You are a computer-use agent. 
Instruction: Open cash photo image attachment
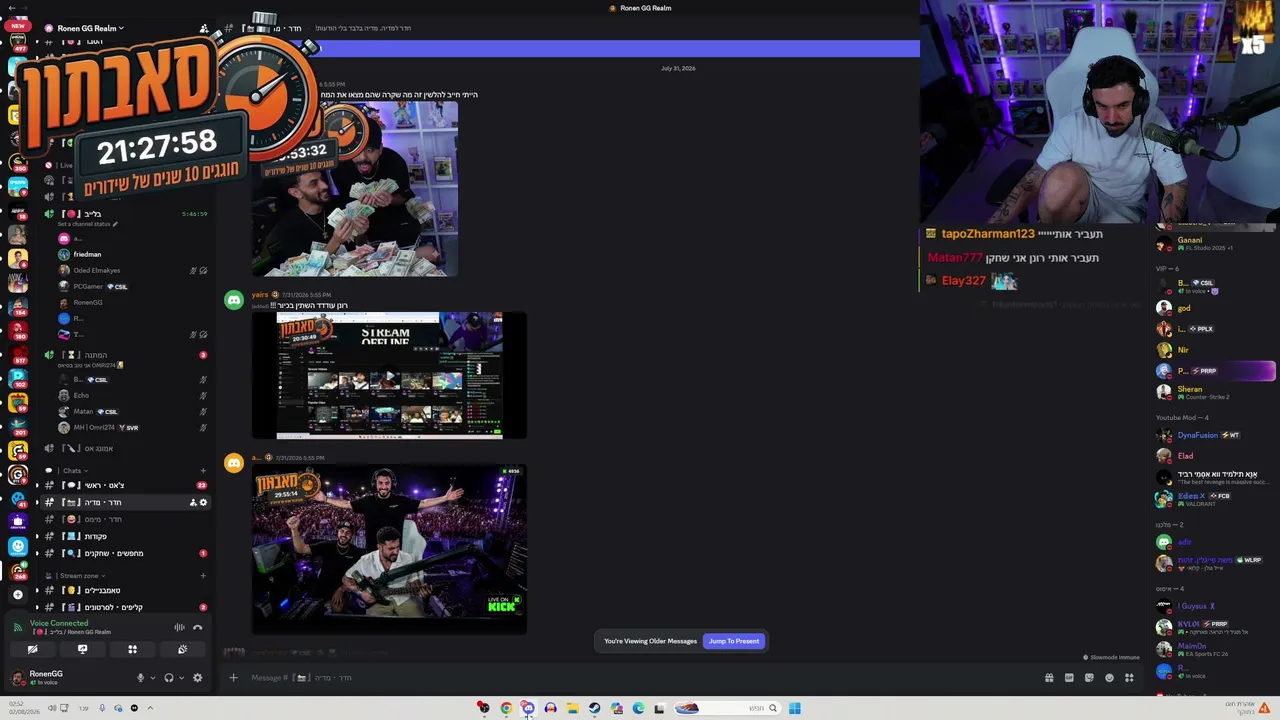[x=355, y=188]
